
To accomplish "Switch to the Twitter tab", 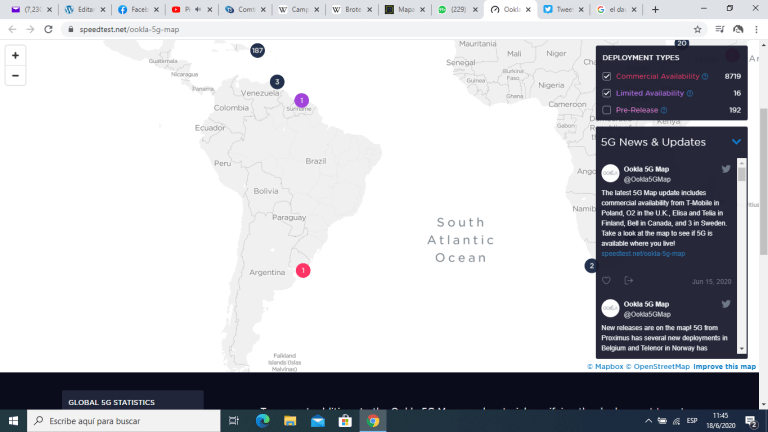I will tap(563, 9).
